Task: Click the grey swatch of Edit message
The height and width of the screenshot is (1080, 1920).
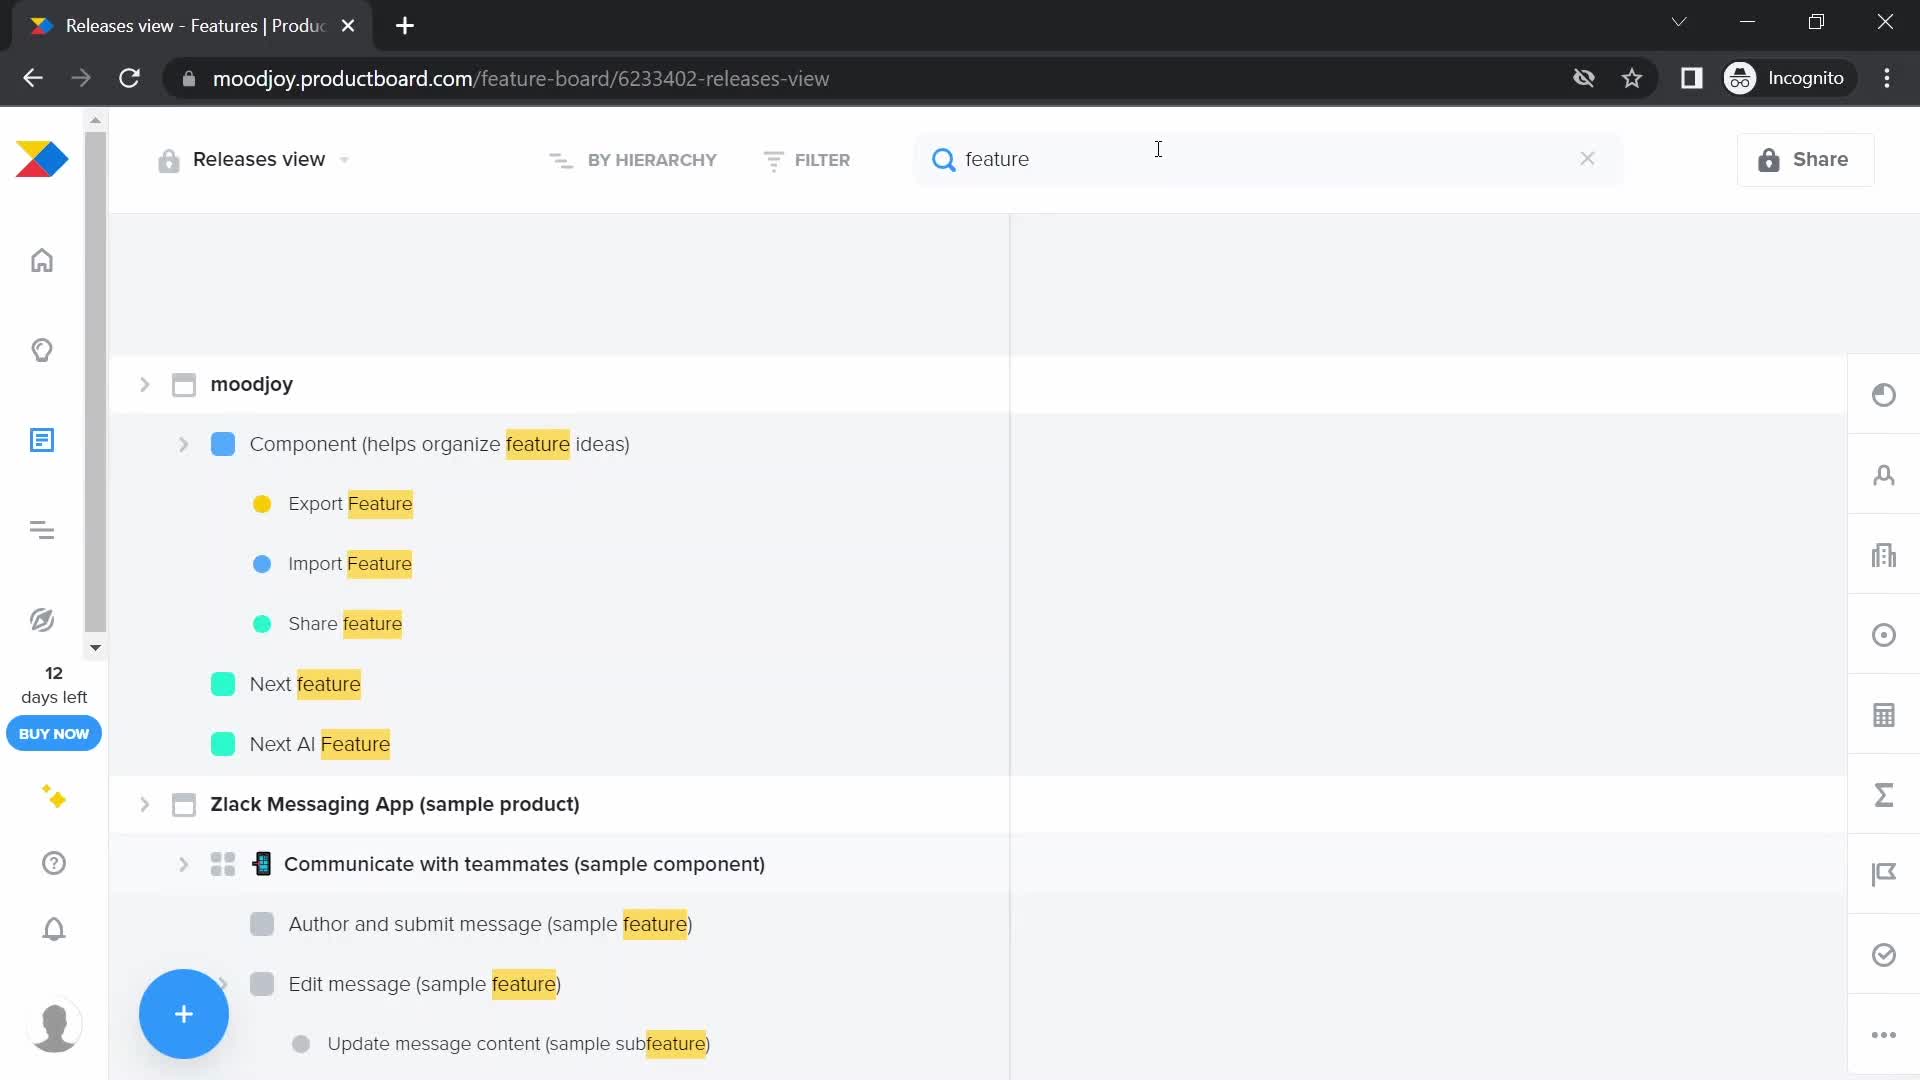Action: 262,984
